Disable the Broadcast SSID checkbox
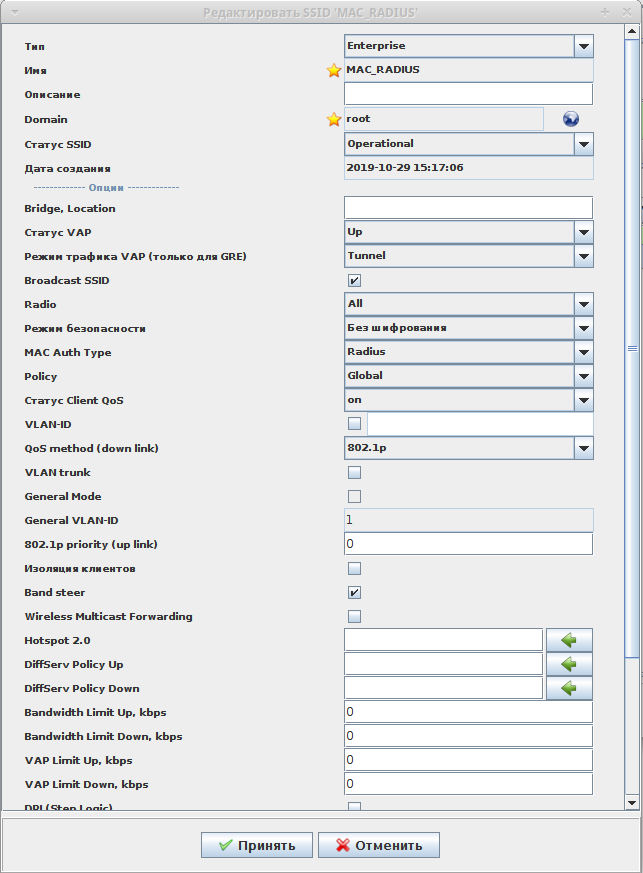 tap(354, 280)
